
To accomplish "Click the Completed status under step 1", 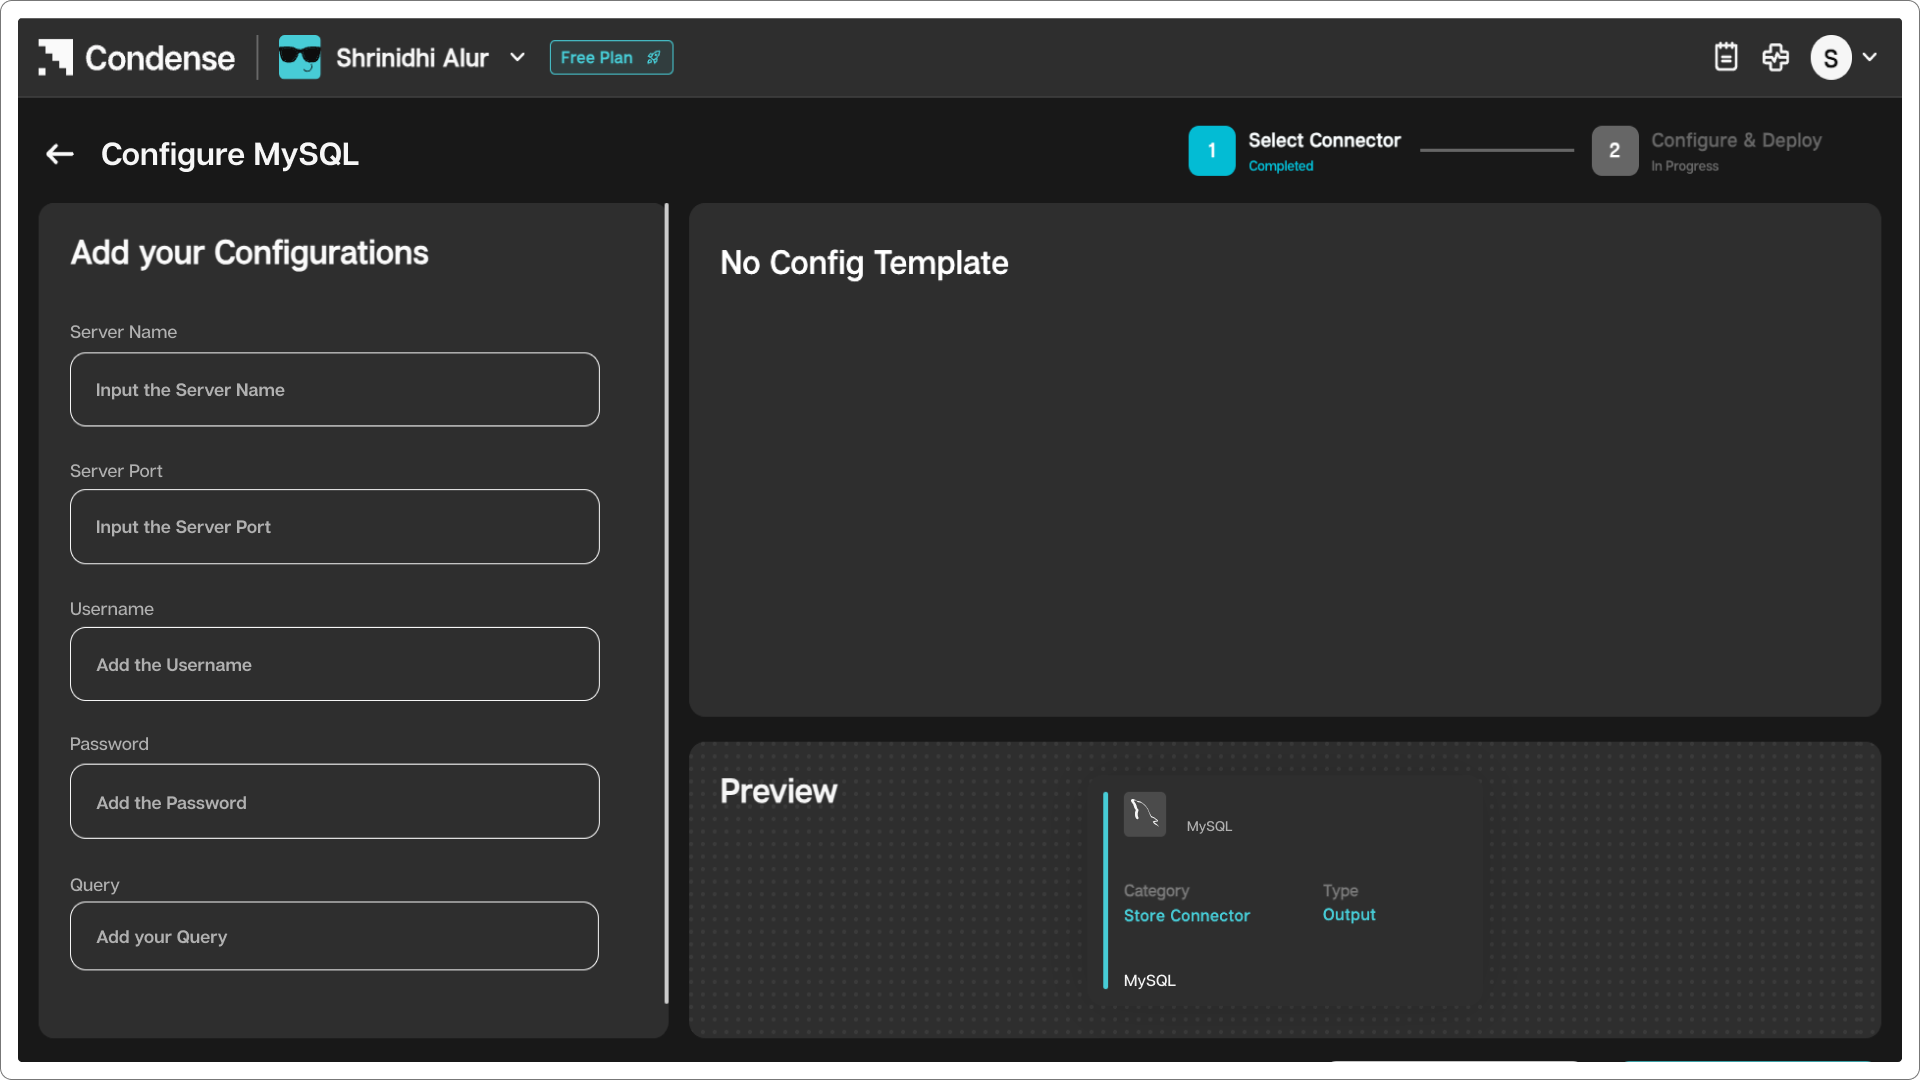I will click(1280, 166).
